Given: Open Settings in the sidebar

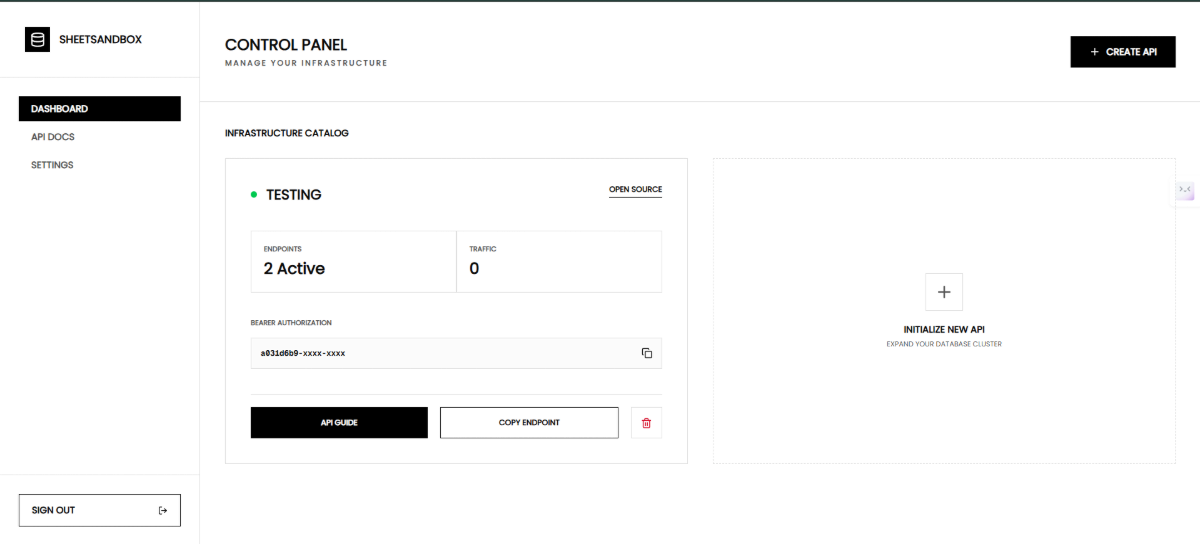Looking at the screenshot, I should tap(52, 165).
